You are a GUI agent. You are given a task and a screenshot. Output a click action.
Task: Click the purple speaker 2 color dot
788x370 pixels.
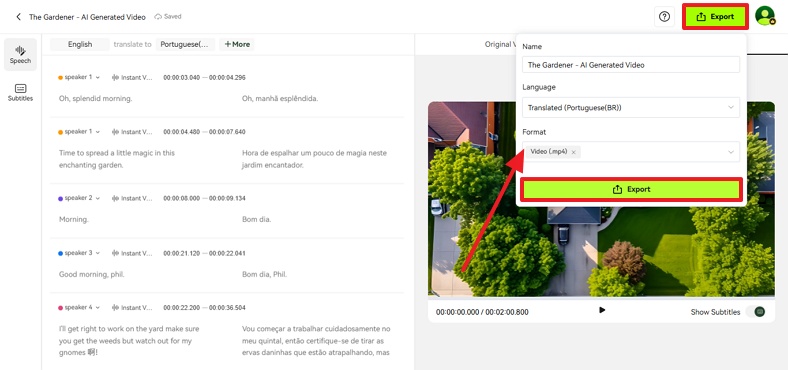[60, 199]
